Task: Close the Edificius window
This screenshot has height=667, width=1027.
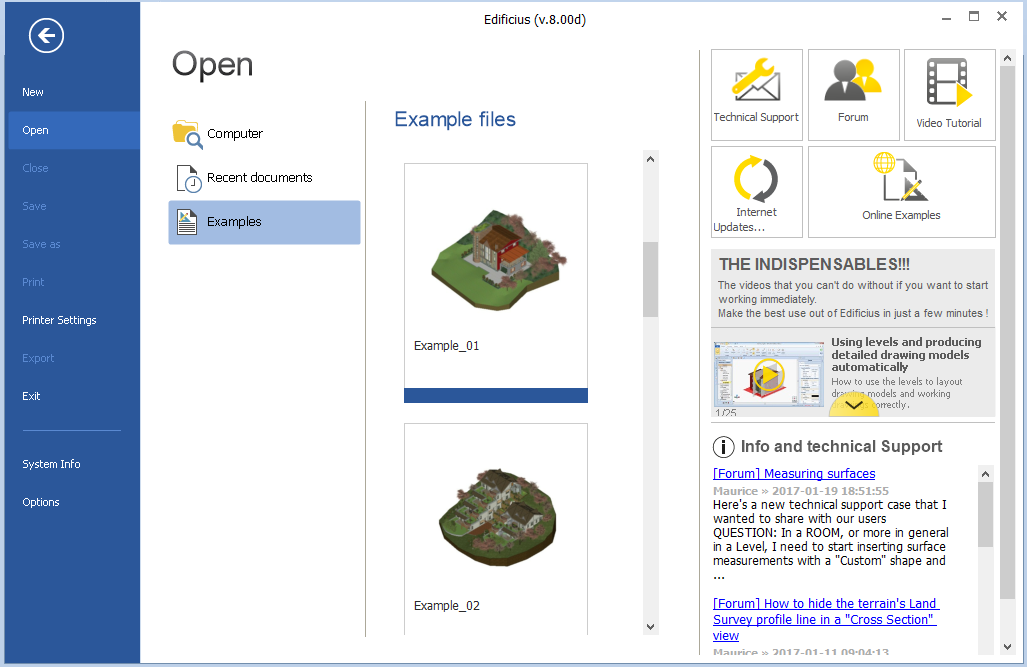Action: click(x=1002, y=16)
